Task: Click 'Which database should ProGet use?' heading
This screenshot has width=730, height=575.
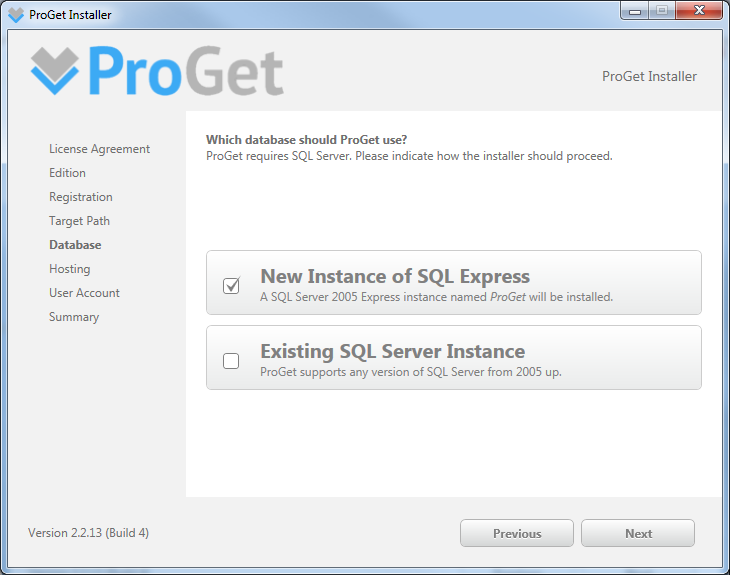Action: (306, 140)
